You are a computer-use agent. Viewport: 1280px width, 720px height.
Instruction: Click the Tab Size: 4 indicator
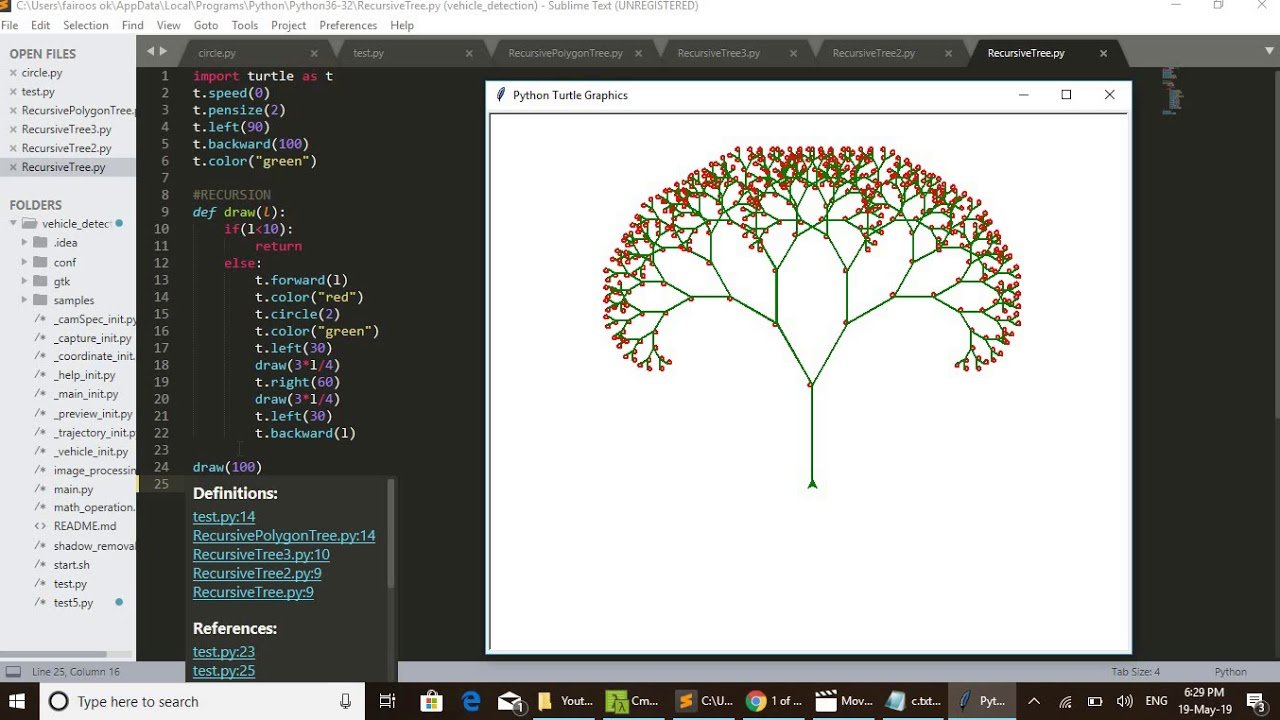1135,672
